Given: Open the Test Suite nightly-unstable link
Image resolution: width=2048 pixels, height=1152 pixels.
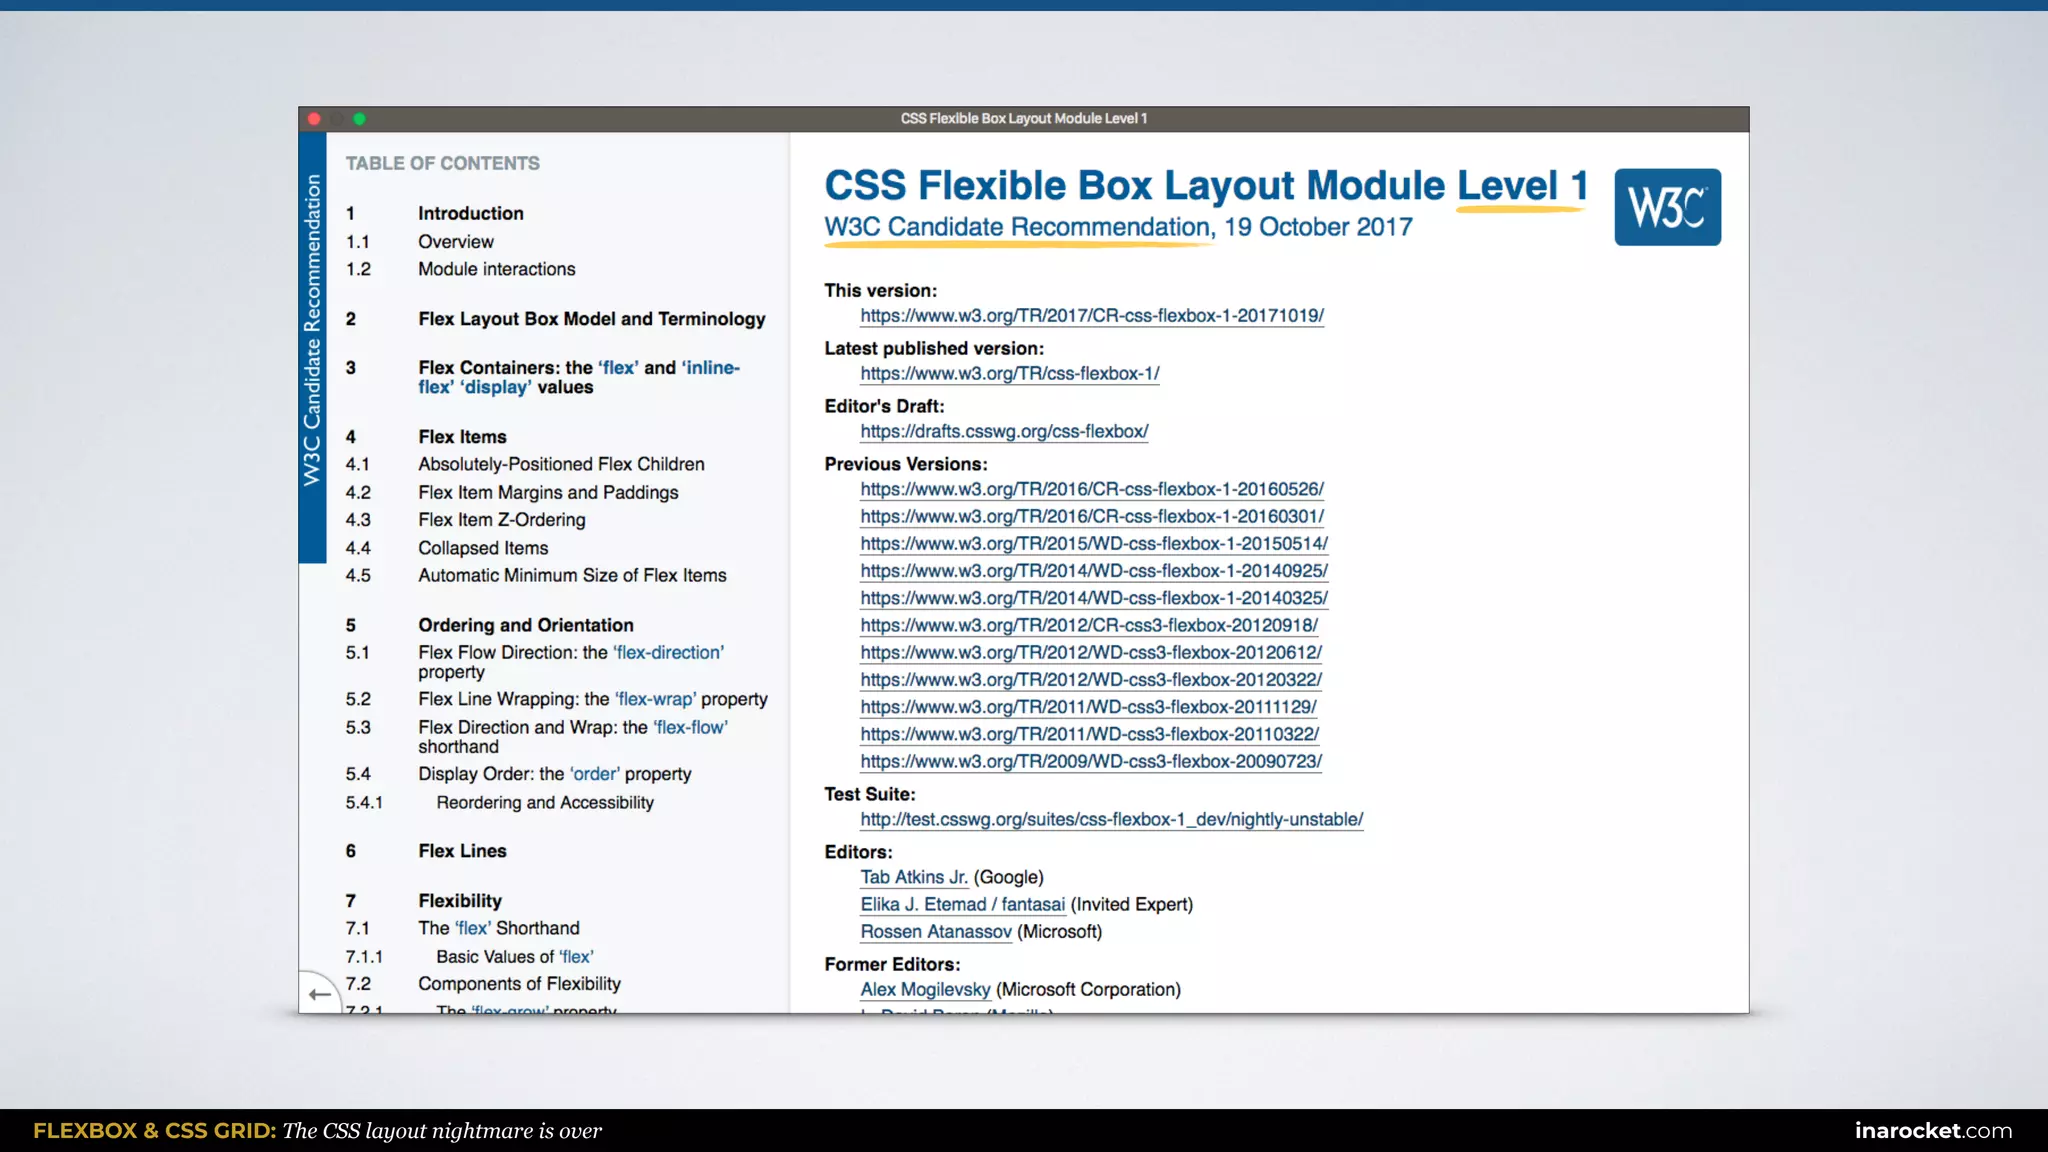Looking at the screenshot, I should 1111,820.
